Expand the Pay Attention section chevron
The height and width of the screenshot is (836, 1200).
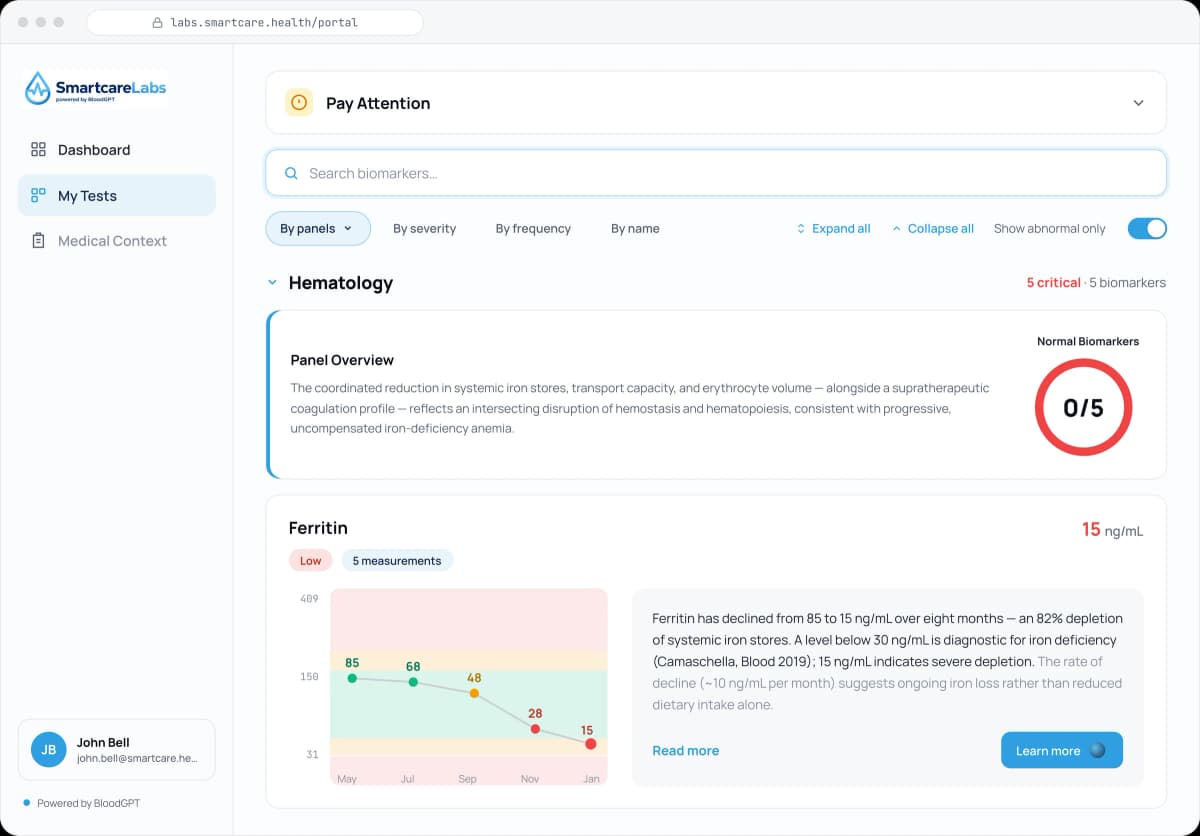[1138, 103]
